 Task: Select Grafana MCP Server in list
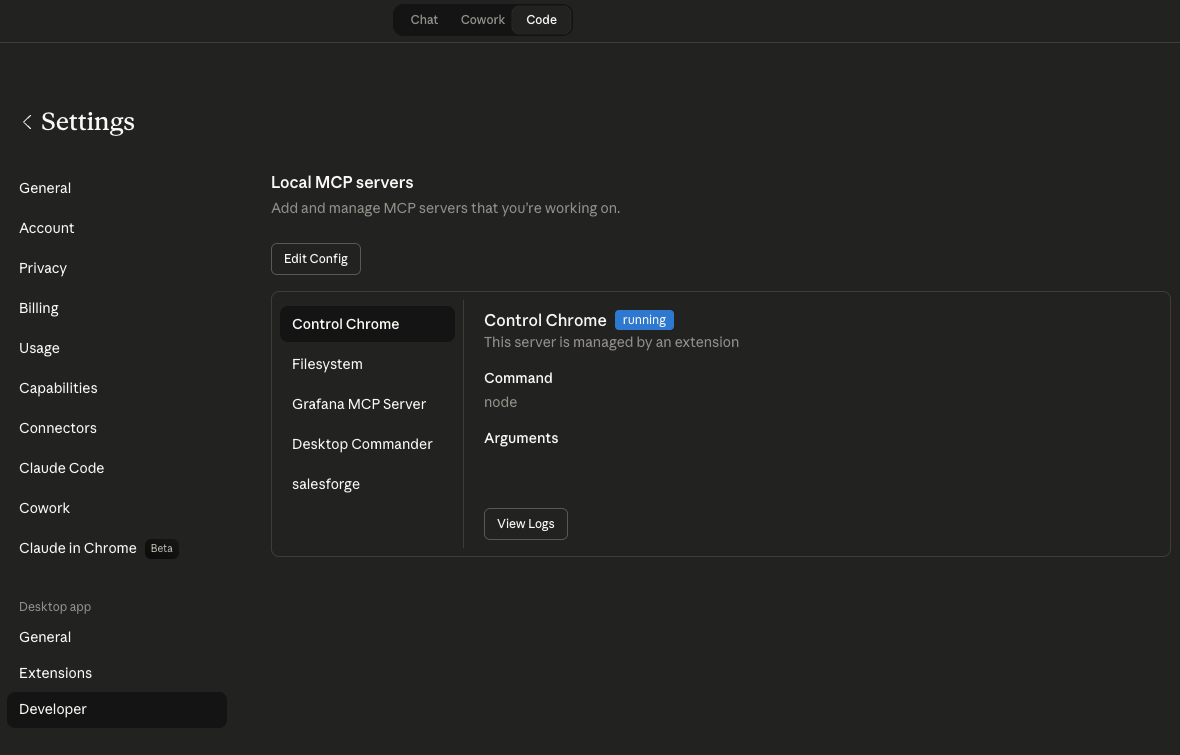[x=359, y=404]
